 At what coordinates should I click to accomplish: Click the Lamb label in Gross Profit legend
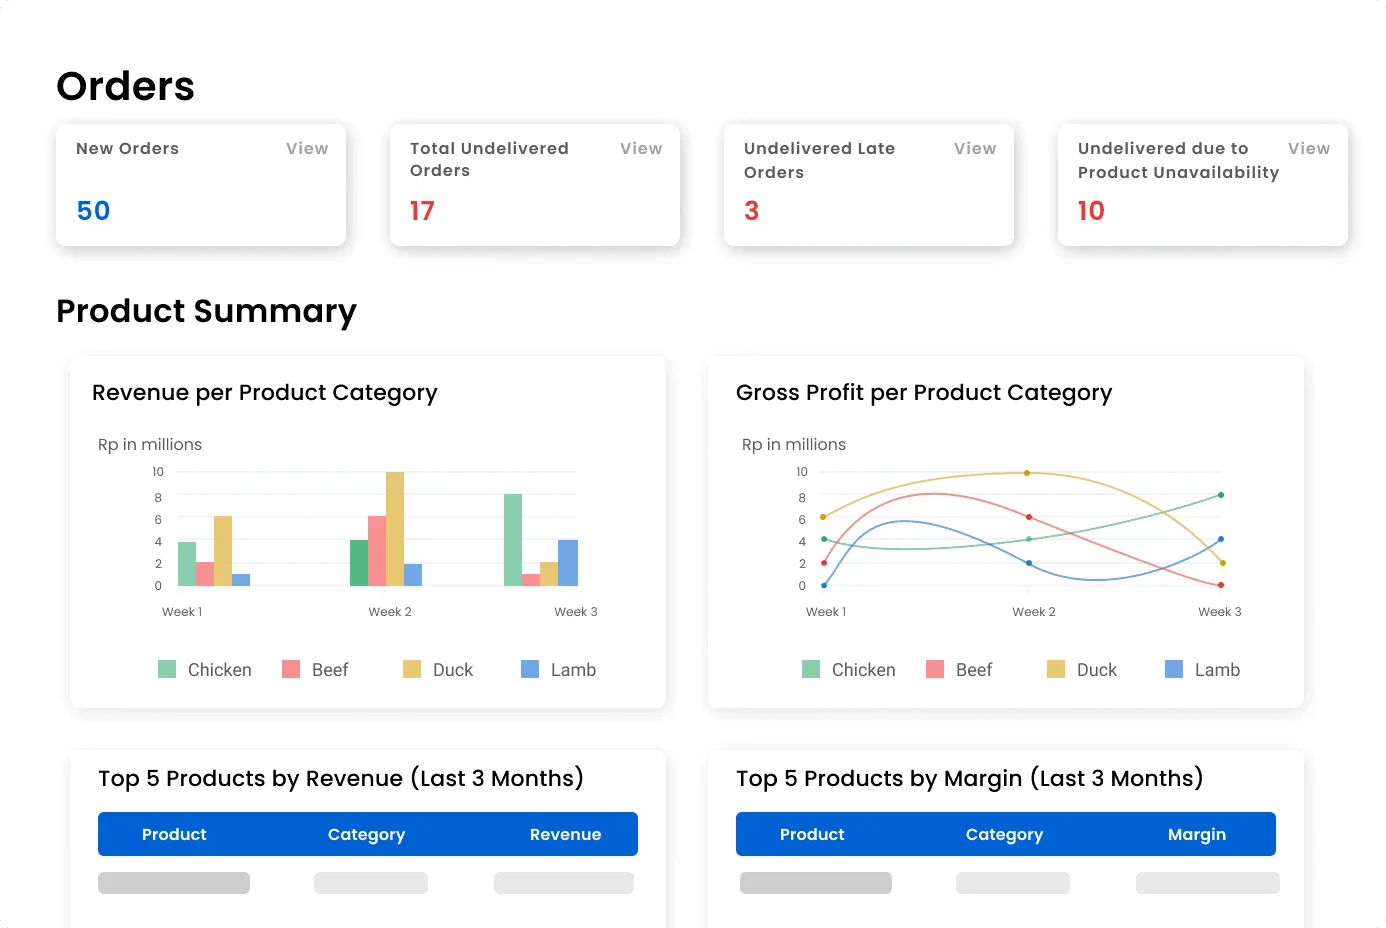tap(1217, 670)
